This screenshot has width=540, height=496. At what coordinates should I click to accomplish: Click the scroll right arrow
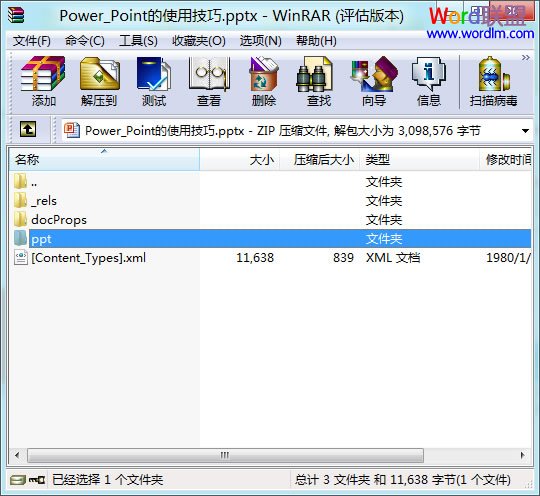point(523,455)
